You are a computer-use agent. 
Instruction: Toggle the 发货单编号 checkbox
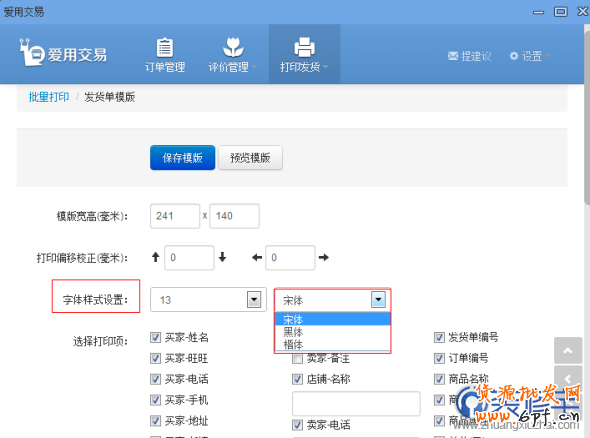(439, 337)
